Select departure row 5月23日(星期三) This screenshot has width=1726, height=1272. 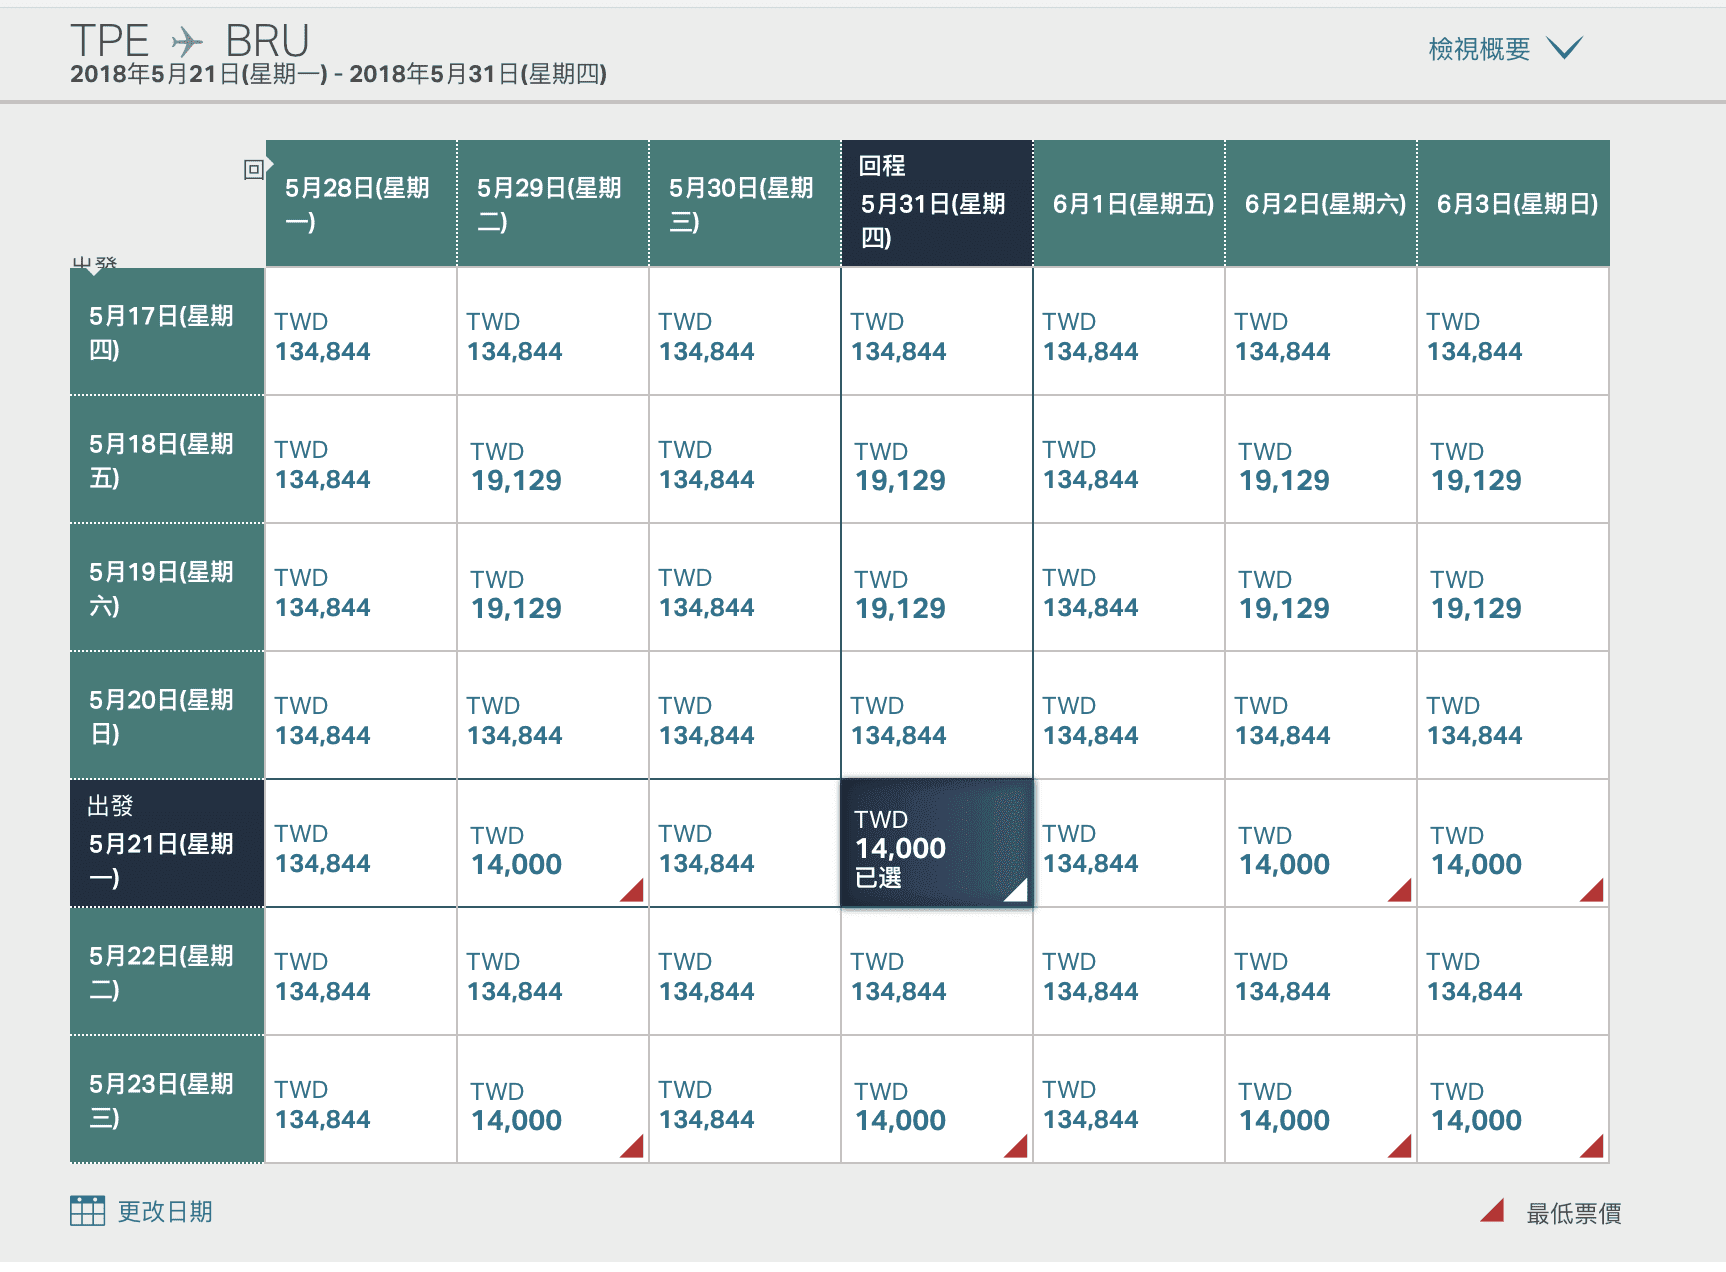click(x=167, y=1100)
